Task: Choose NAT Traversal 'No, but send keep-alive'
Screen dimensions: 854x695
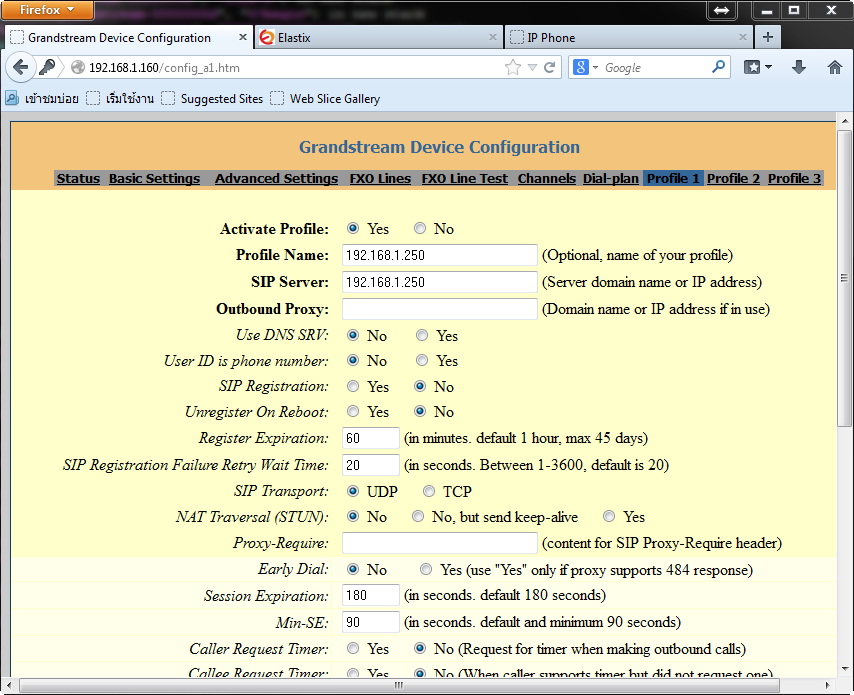Action: (418, 516)
